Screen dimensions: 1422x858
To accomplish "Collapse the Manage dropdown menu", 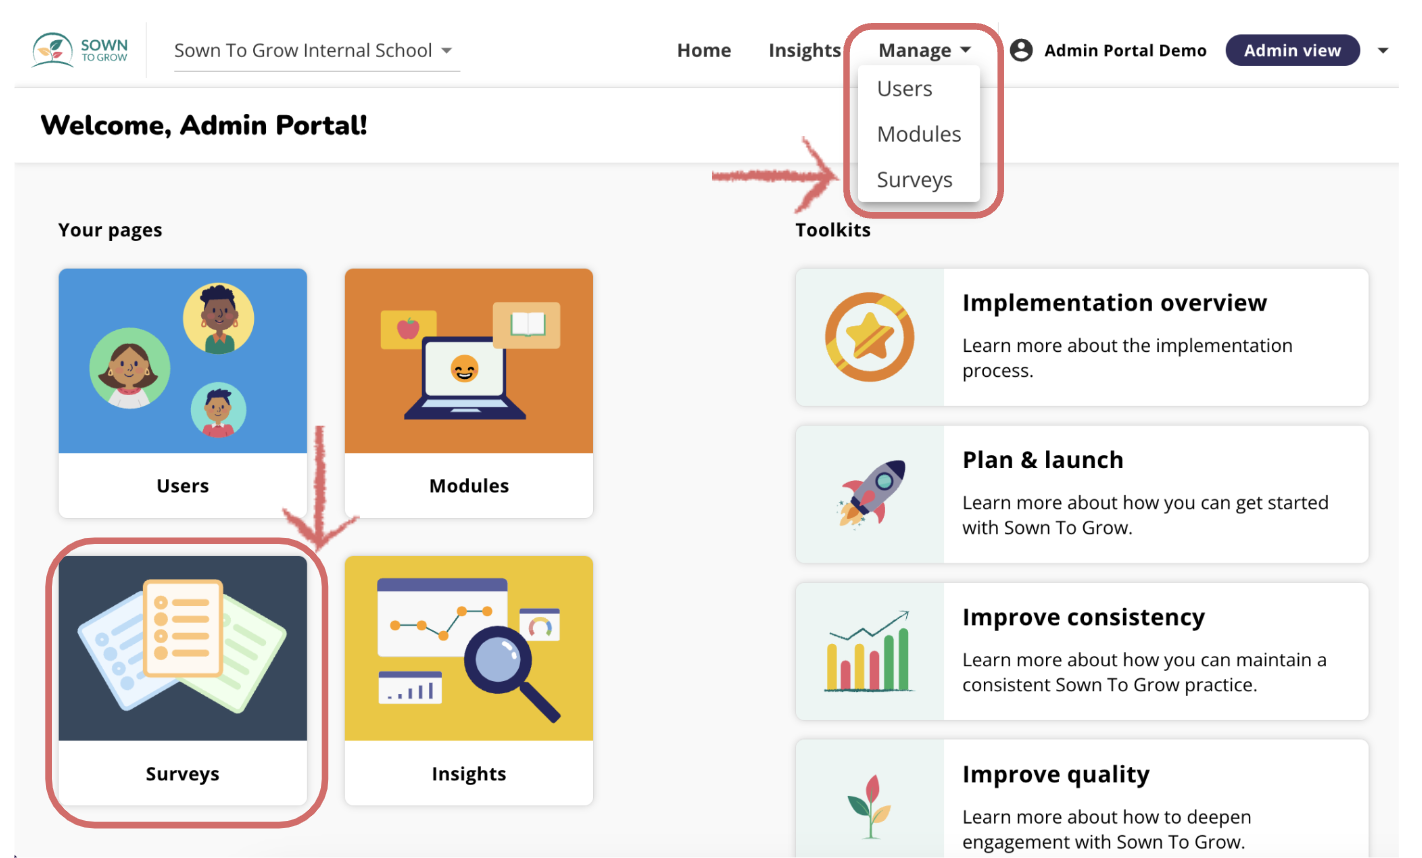I will (x=924, y=50).
